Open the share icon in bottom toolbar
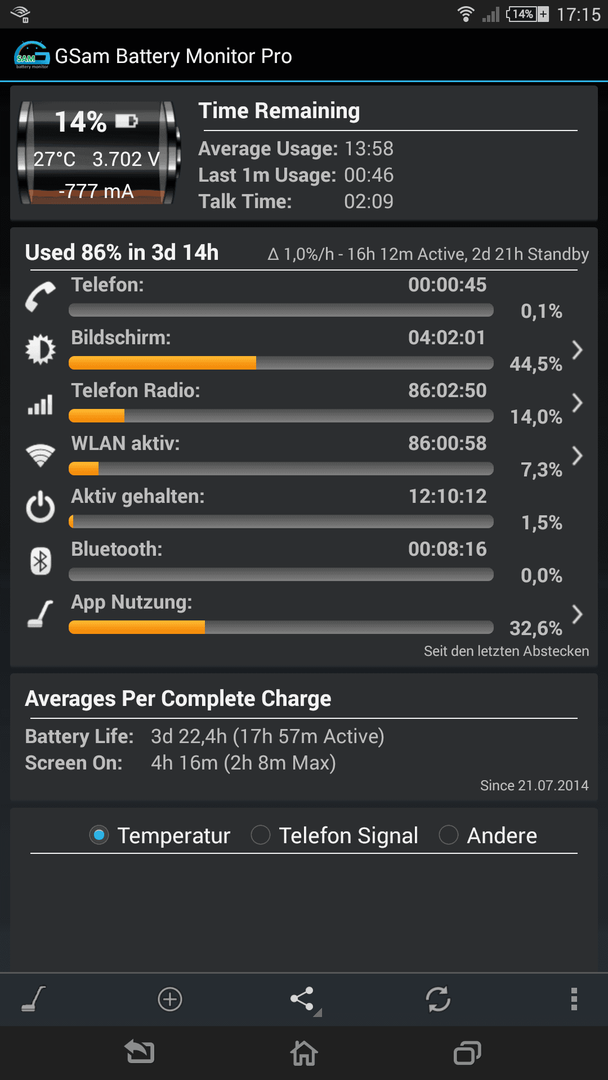608x1080 pixels. 304,999
